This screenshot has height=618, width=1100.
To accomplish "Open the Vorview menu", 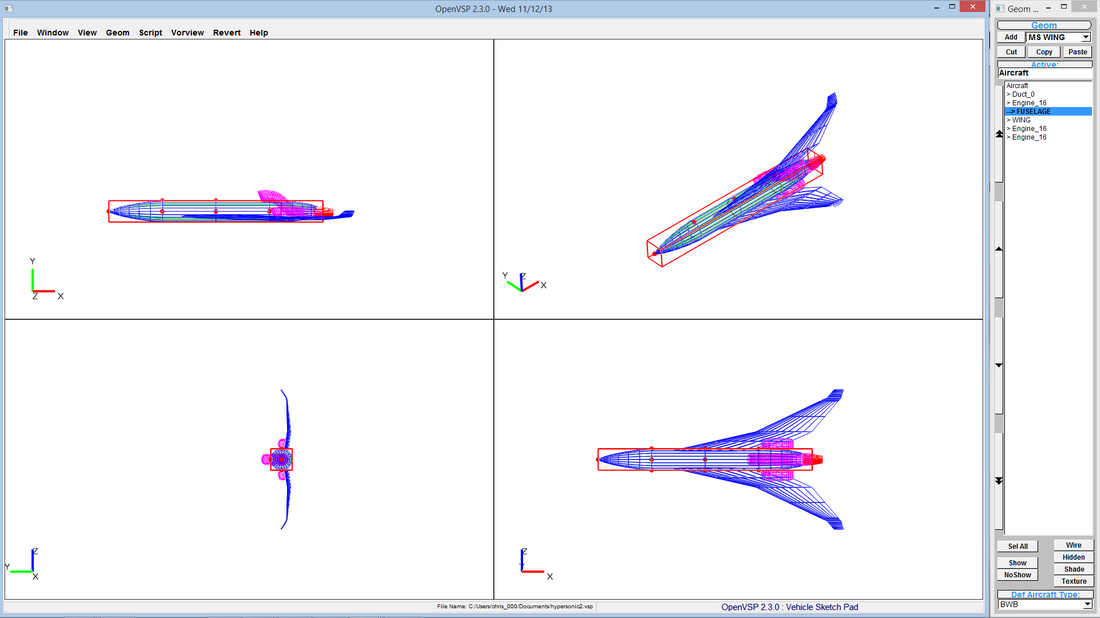I will coord(187,33).
